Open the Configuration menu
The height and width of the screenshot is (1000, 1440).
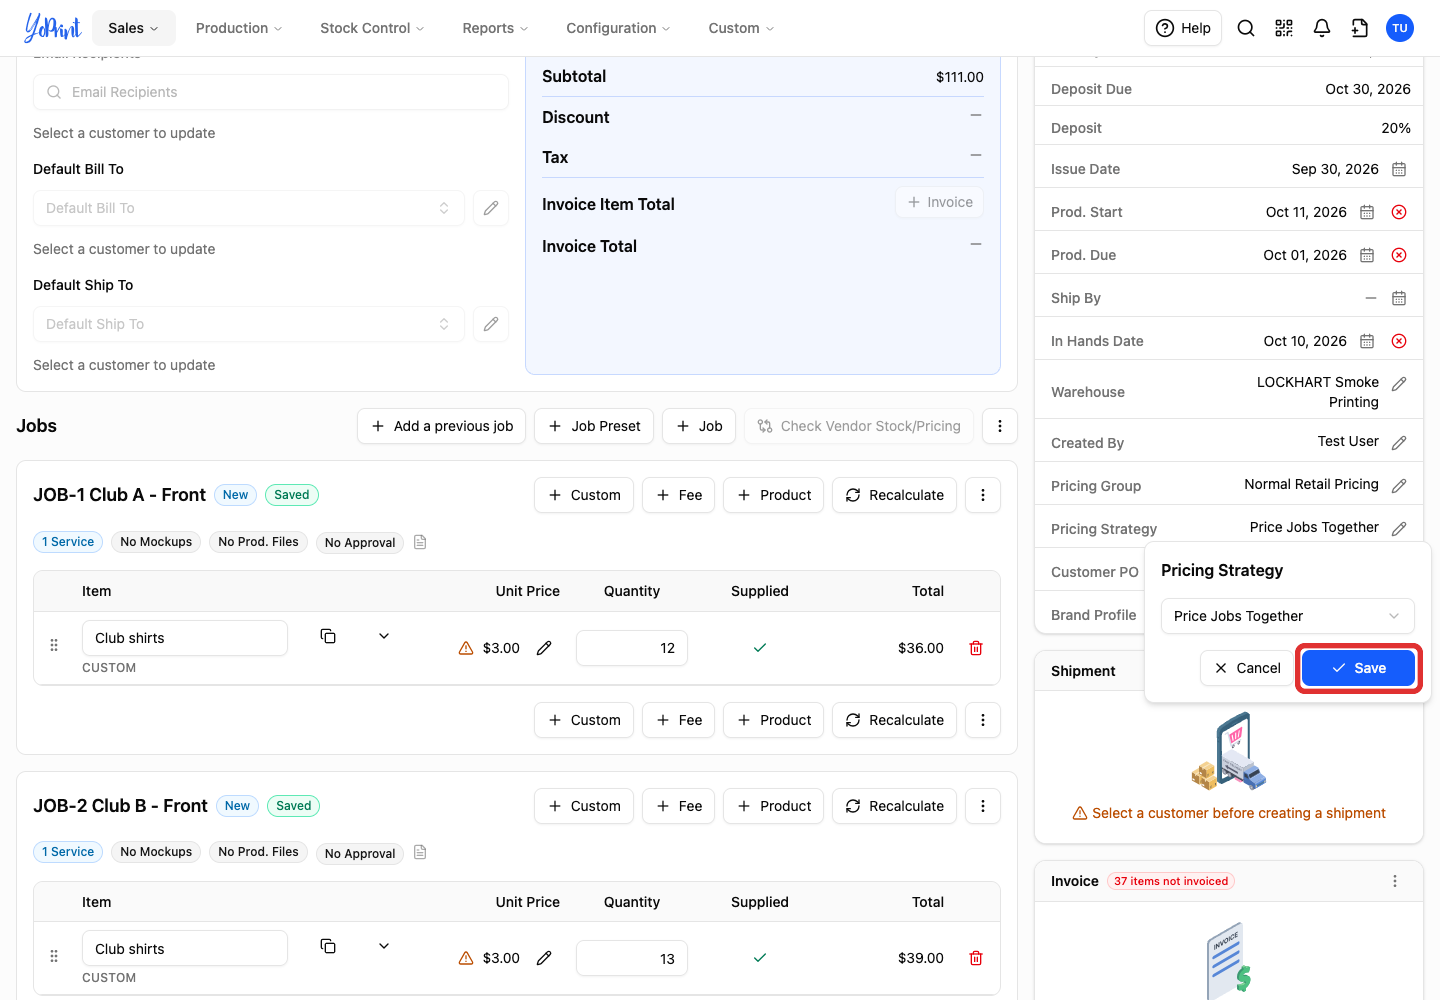(x=618, y=28)
